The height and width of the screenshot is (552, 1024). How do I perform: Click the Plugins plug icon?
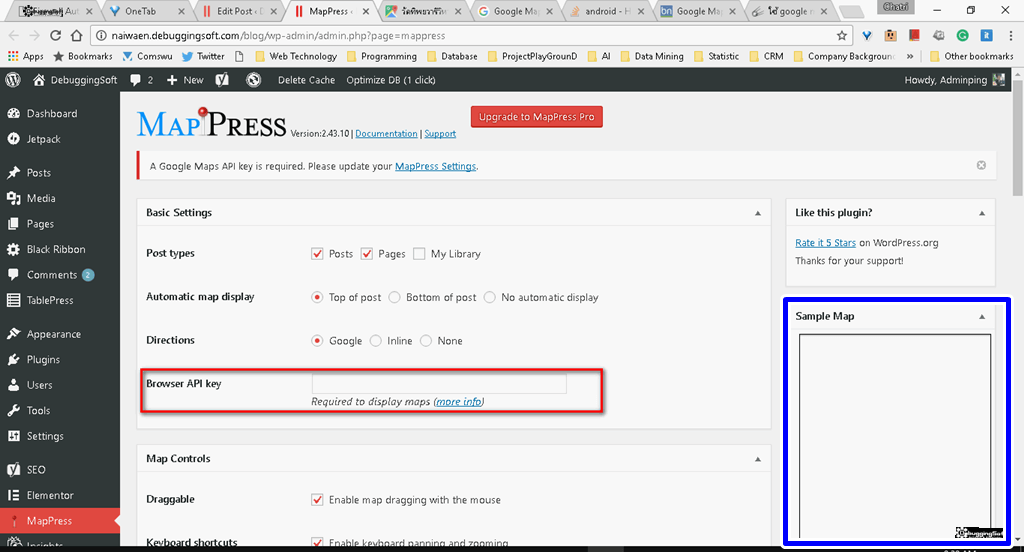tap(13, 359)
